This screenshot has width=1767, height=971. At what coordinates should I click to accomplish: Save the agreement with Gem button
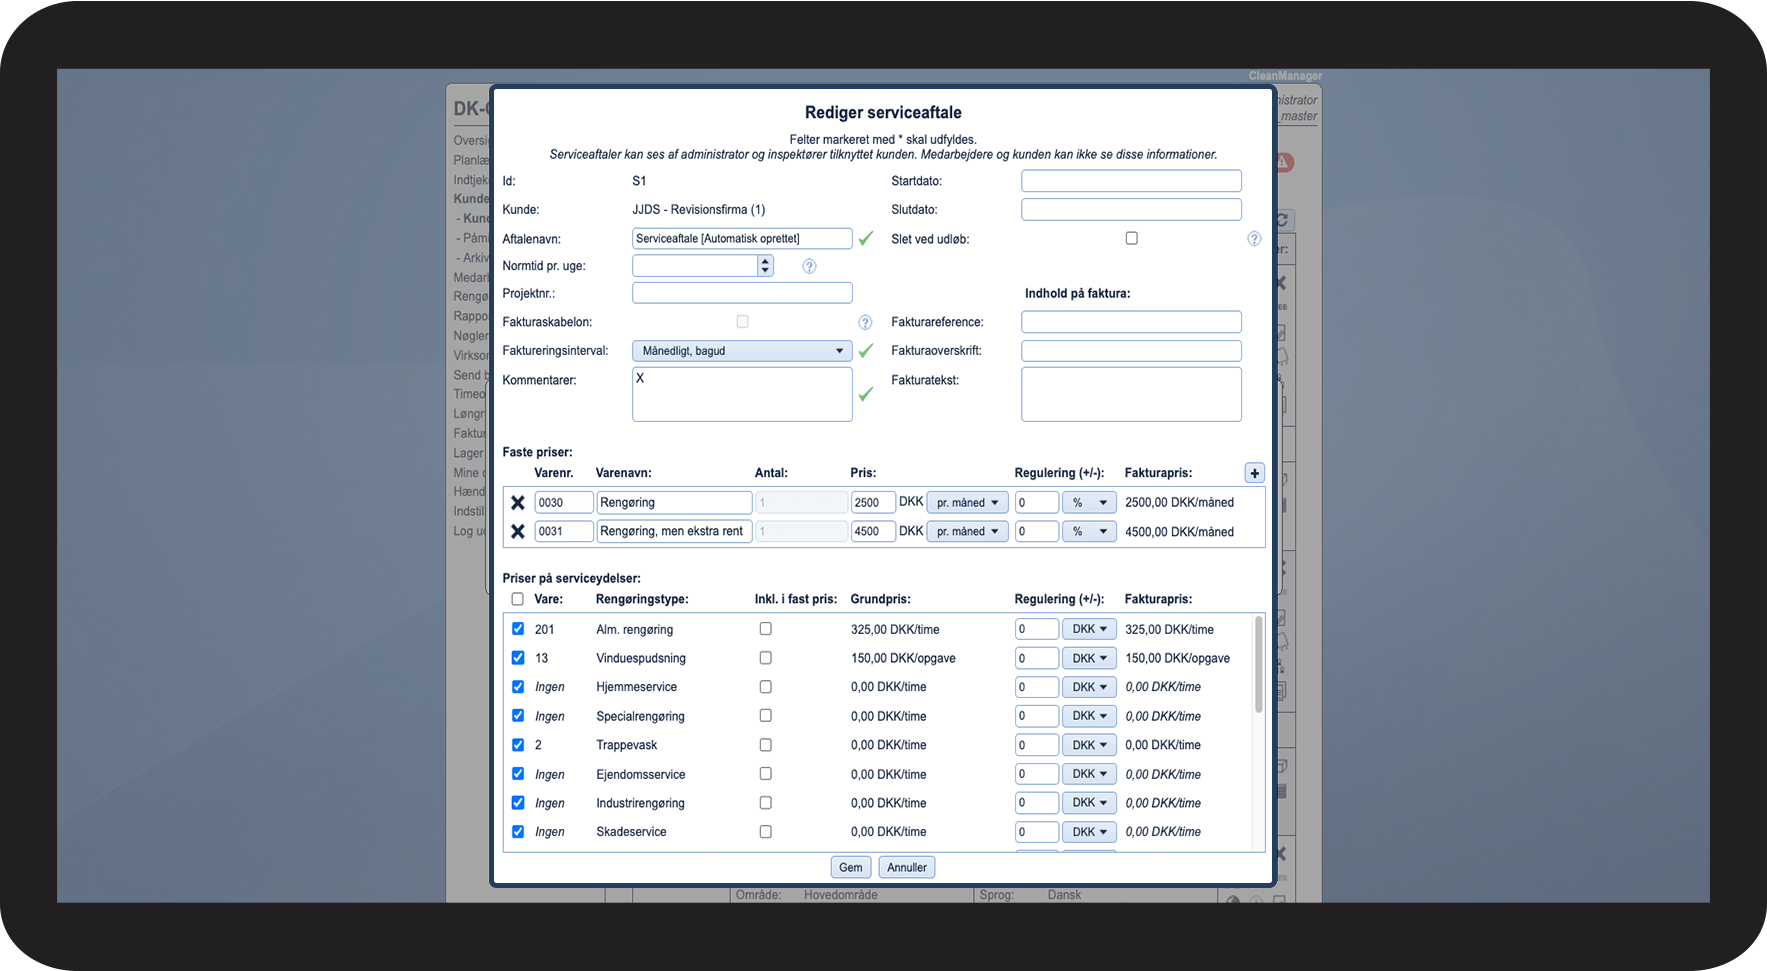[850, 867]
